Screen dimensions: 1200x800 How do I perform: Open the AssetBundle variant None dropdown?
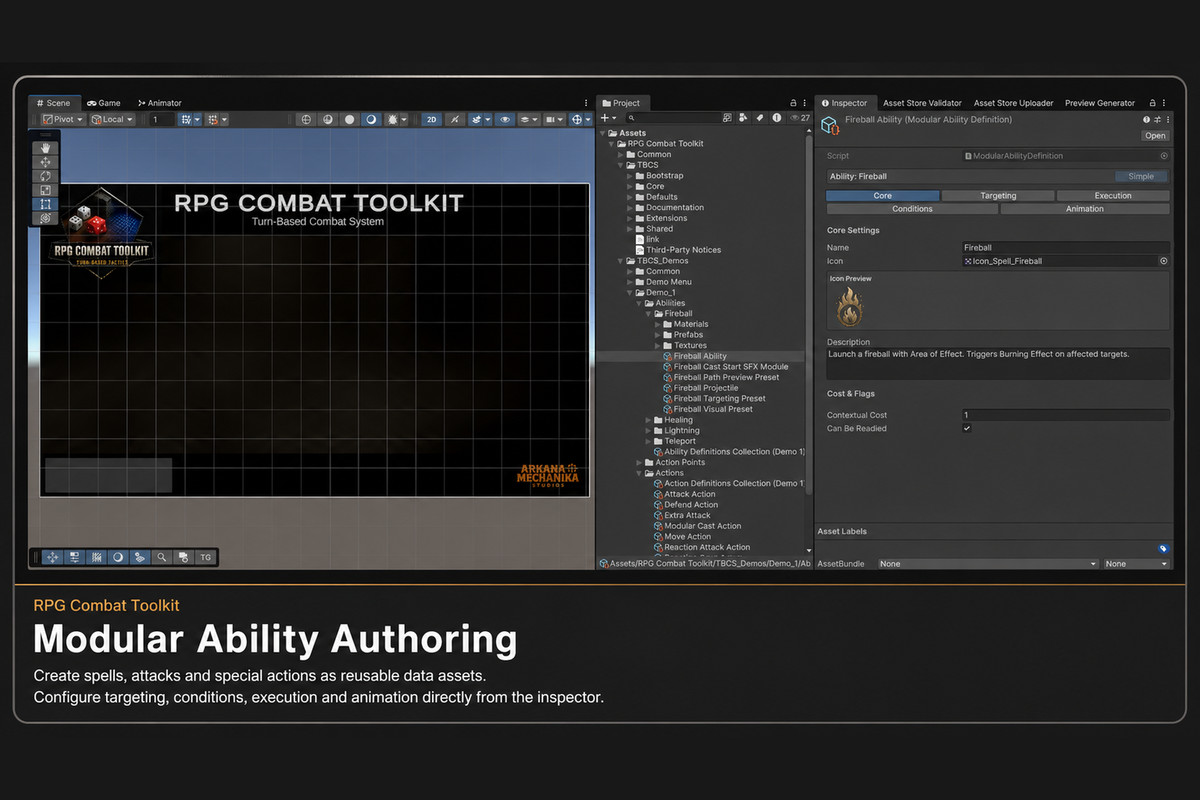click(x=1136, y=564)
